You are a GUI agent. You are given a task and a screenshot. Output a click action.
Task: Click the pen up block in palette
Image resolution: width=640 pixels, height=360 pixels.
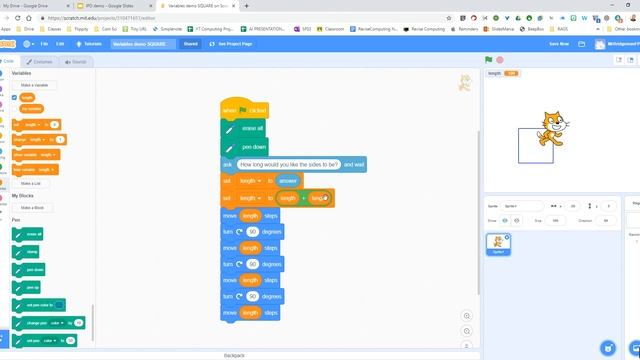tap(26, 287)
